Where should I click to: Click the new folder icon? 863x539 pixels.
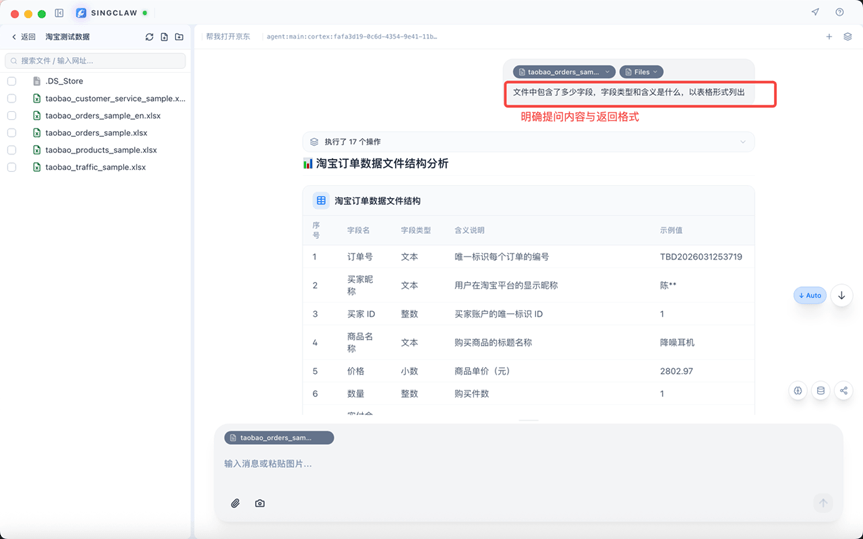179,37
